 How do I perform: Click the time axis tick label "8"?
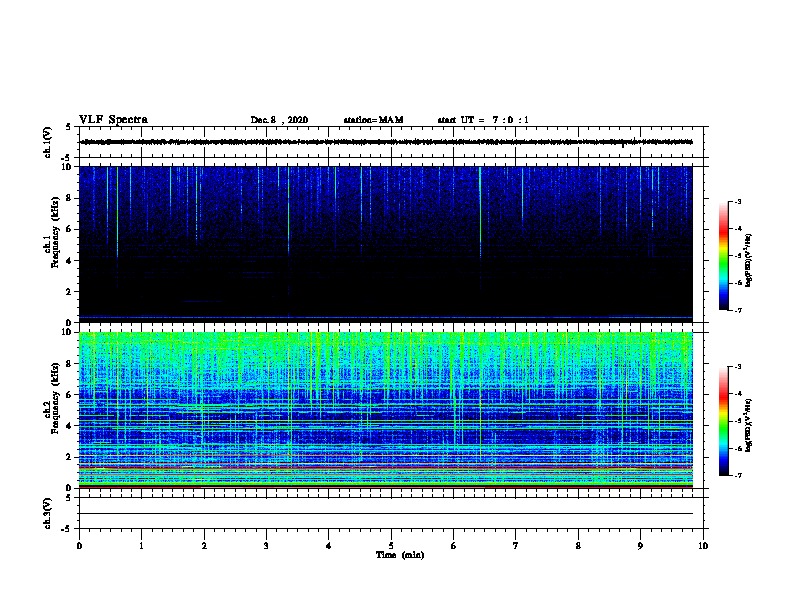[x=578, y=546]
